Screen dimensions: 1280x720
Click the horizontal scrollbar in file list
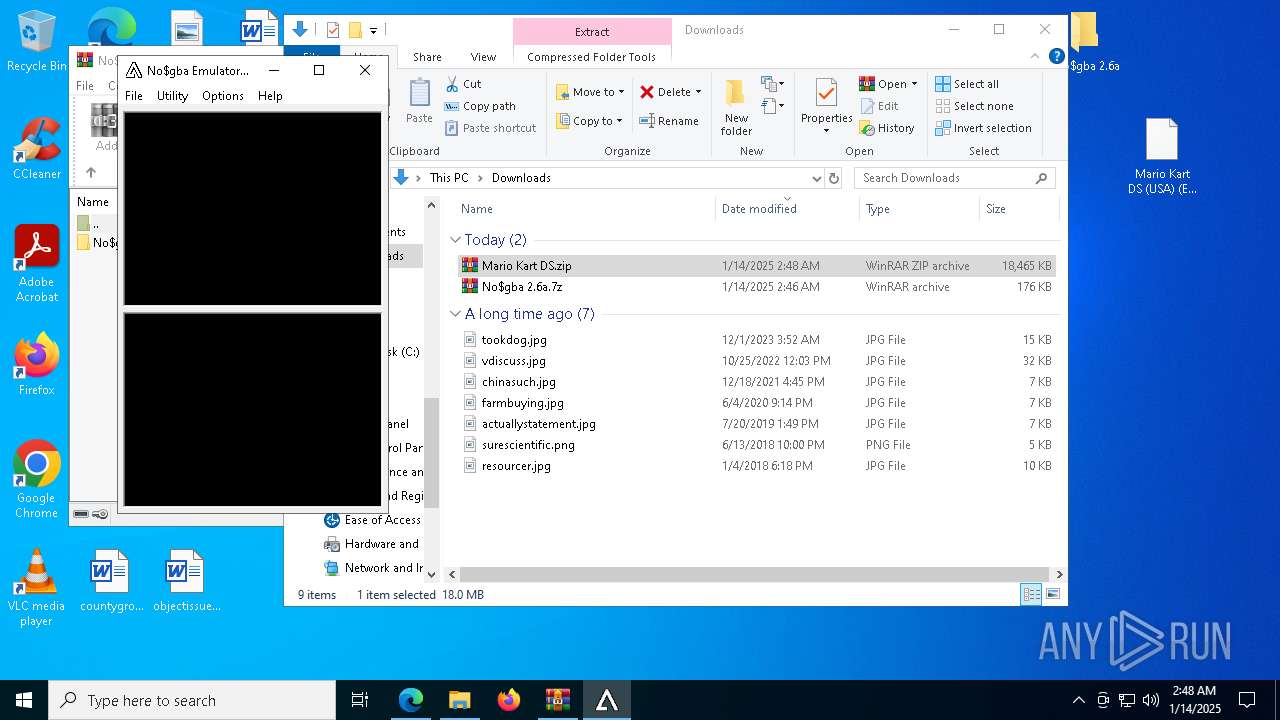click(x=754, y=575)
